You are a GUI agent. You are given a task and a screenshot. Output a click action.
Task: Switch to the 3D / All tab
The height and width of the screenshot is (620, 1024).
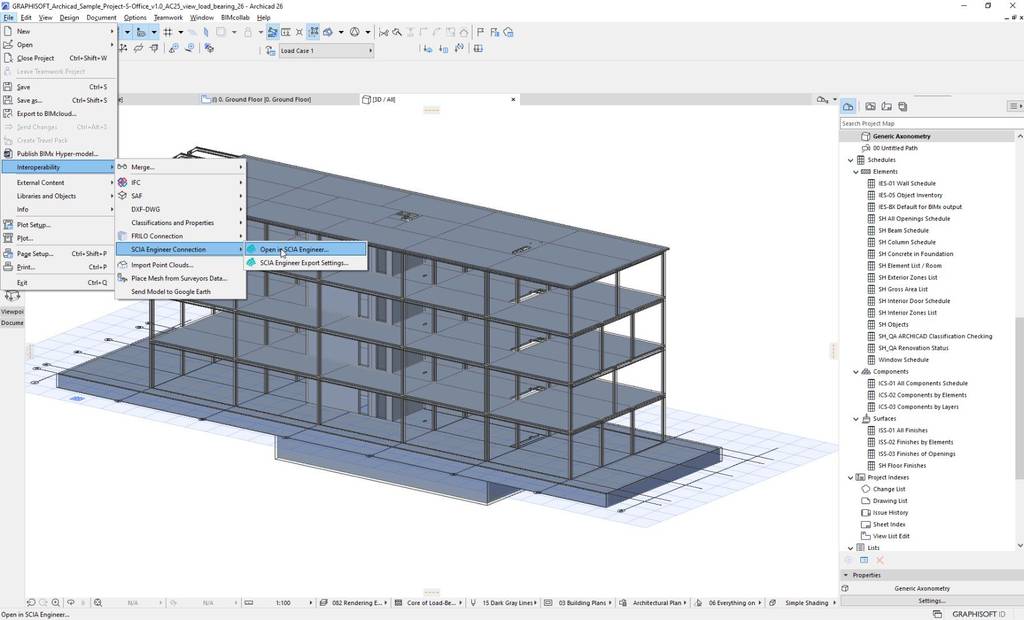click(x=384, y=100)
